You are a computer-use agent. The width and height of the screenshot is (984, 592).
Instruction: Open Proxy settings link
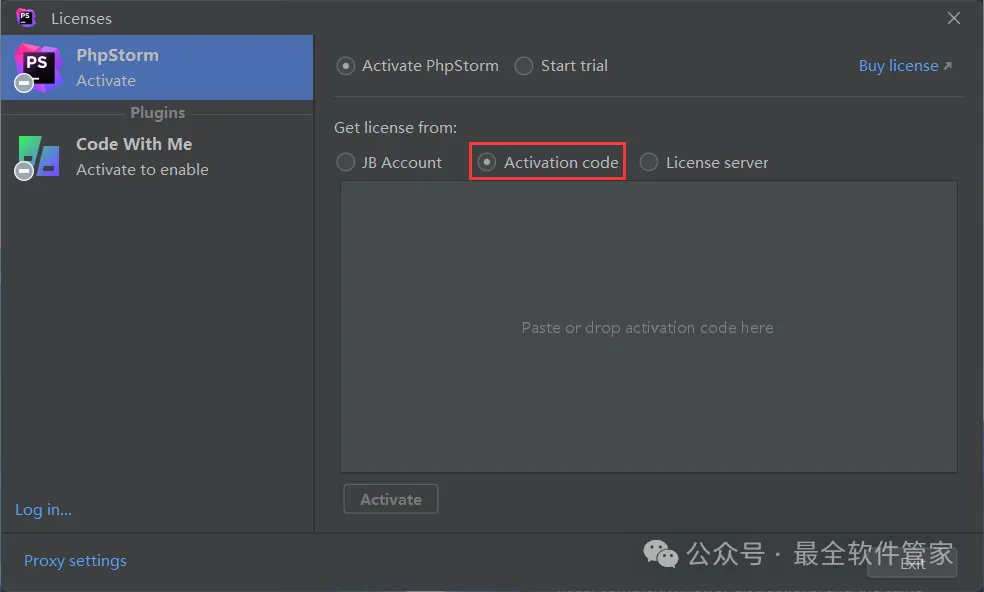[75, 561]
